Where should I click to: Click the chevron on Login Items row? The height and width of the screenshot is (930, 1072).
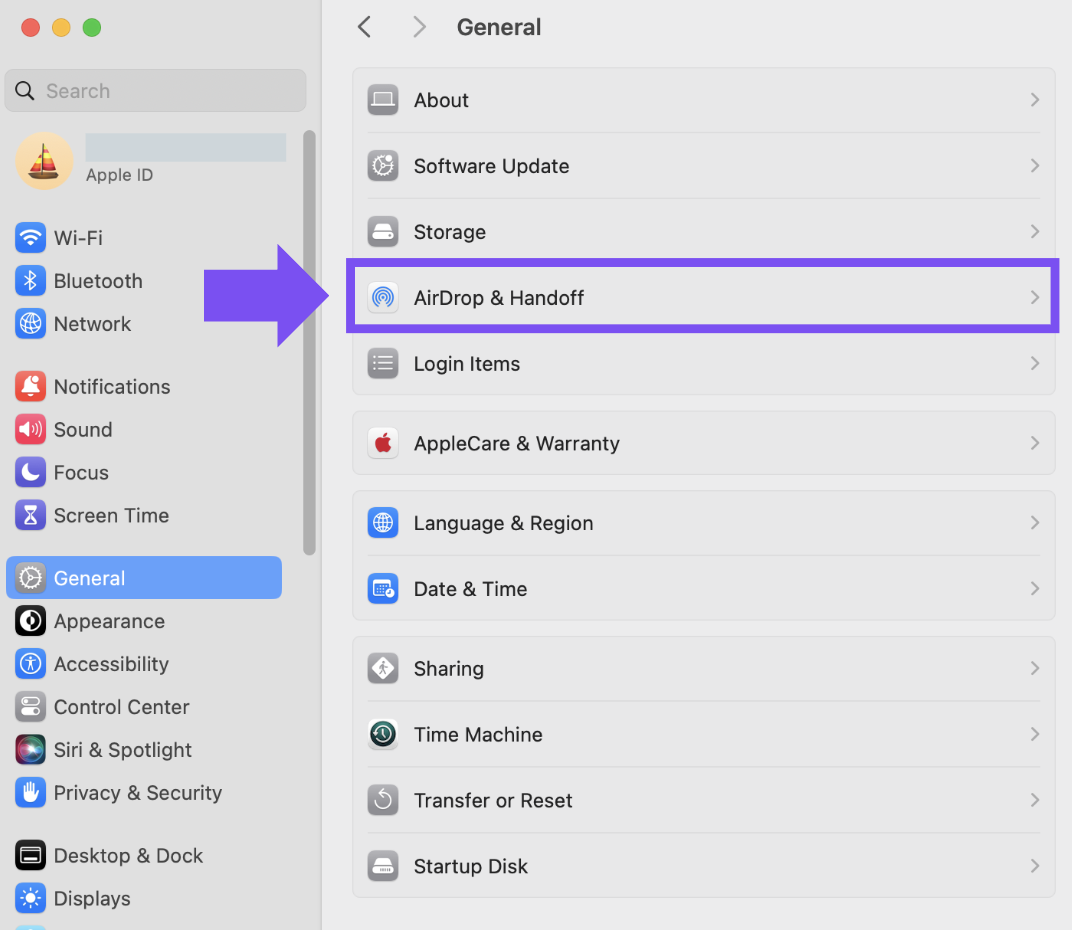[x=1034, y=364]
